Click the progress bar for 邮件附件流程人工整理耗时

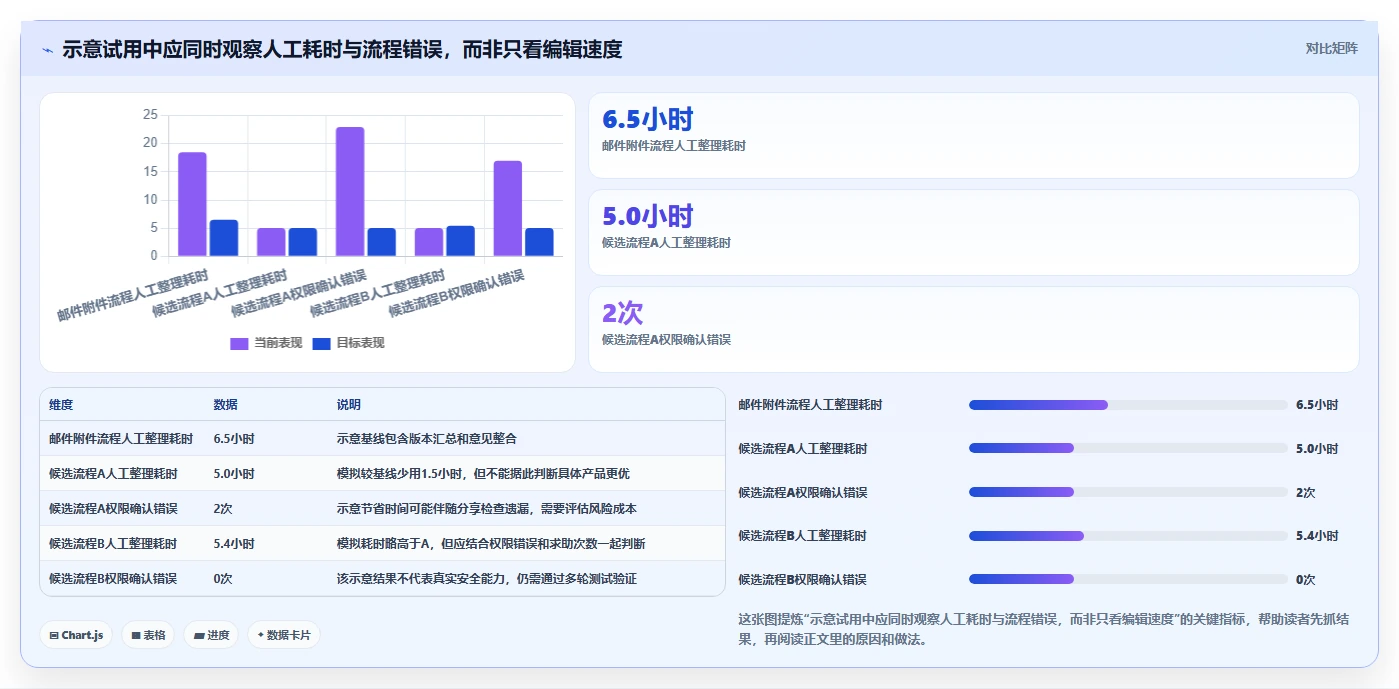(x=1128, y=405)
